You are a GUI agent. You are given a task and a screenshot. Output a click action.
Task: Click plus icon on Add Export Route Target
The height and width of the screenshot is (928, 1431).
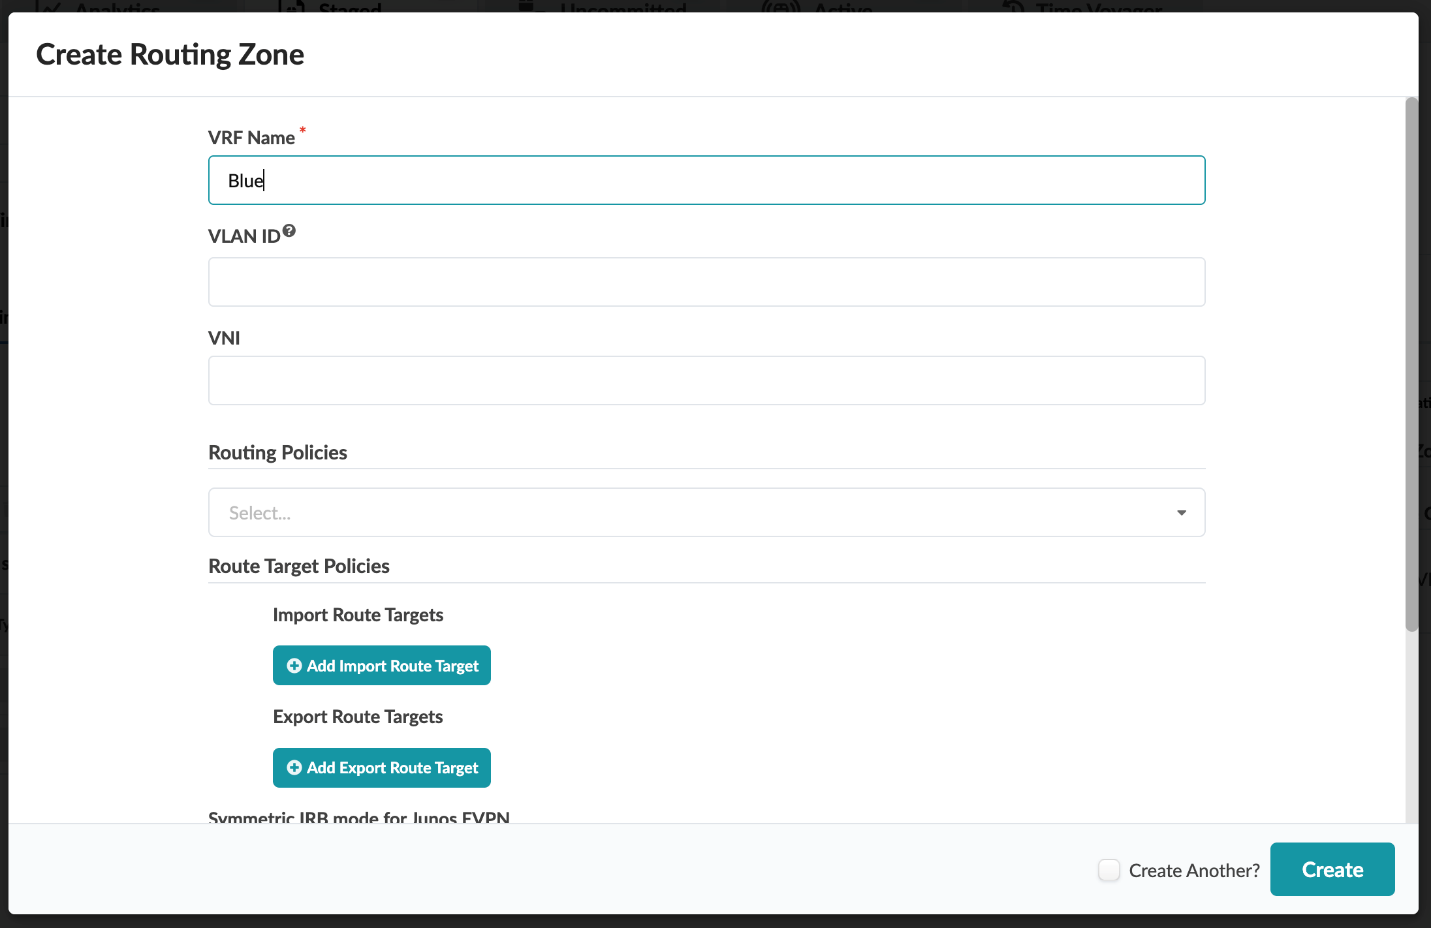click(294, 768)
